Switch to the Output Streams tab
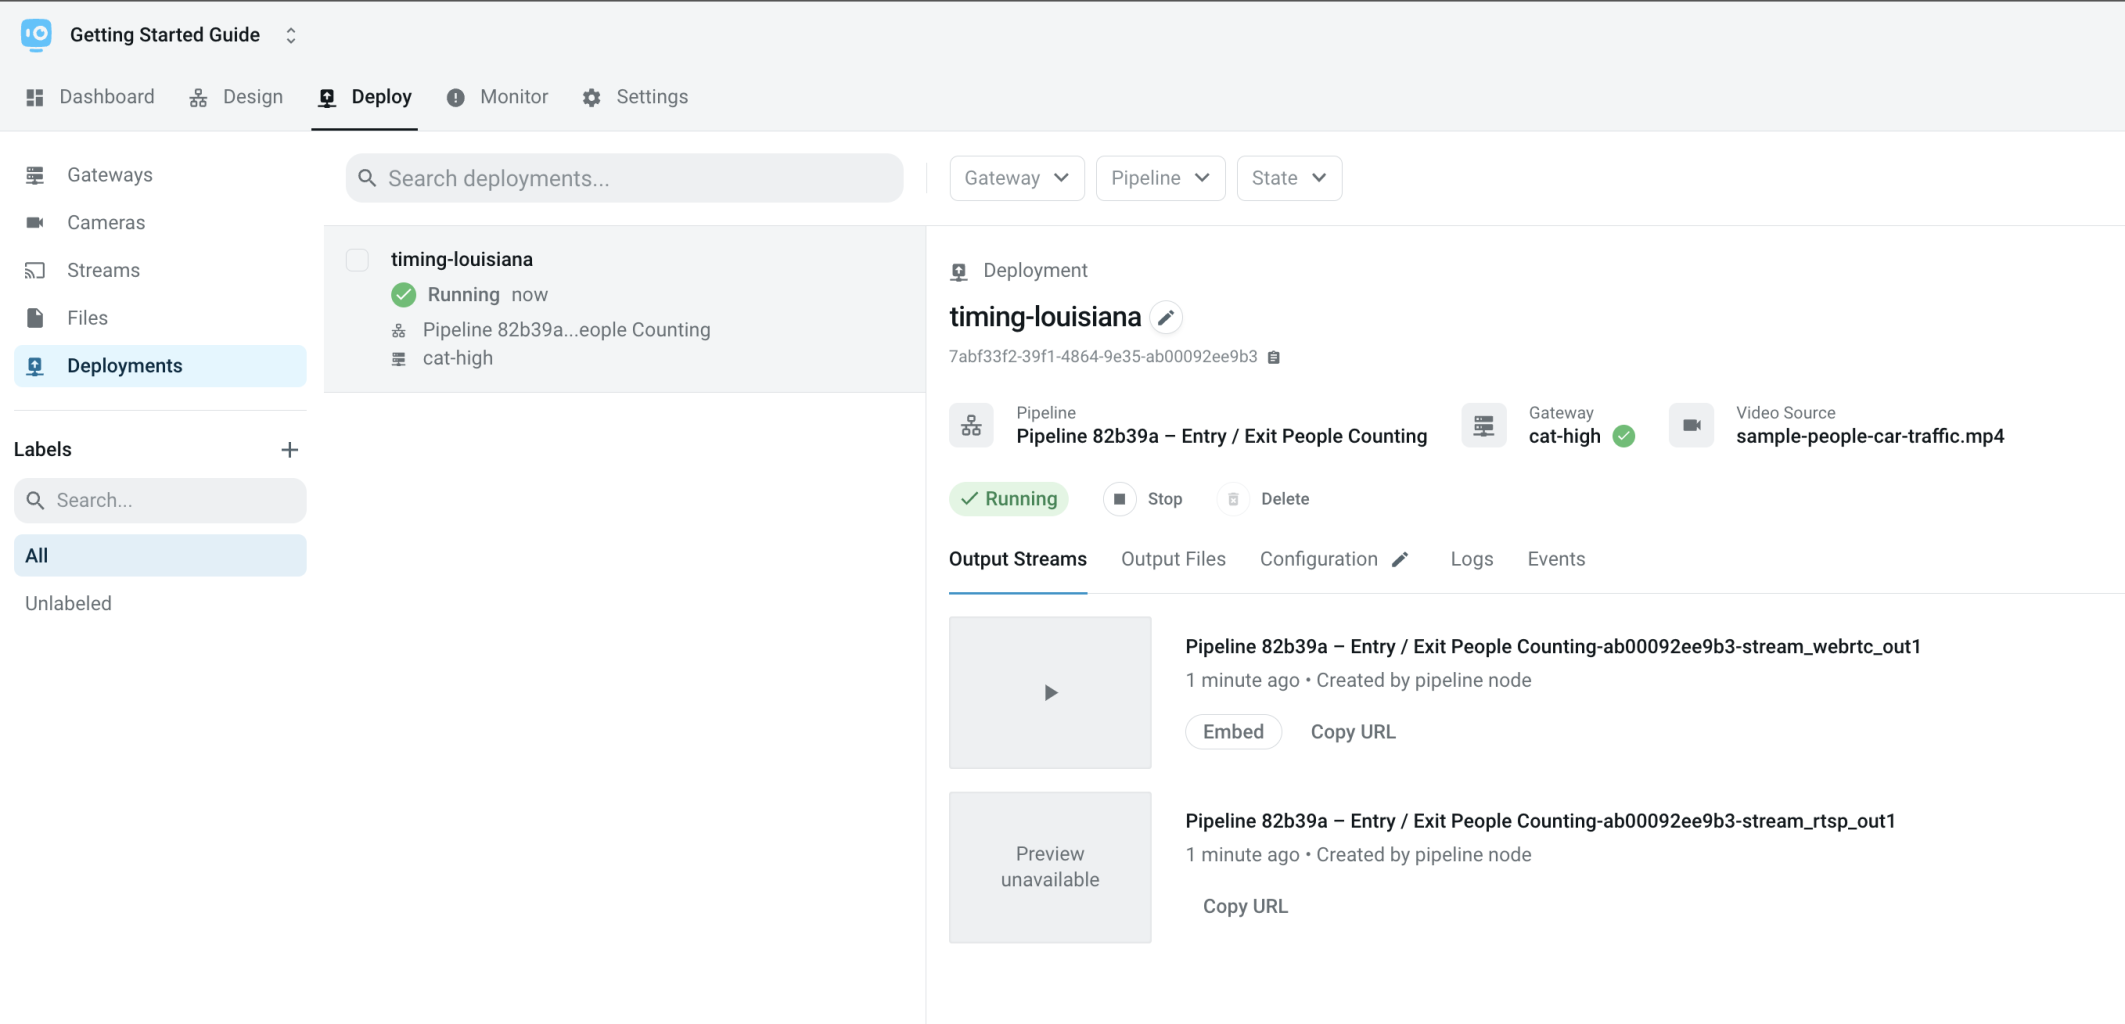This screenshot has width=2125, height=1024. (x=1017, y=559)
